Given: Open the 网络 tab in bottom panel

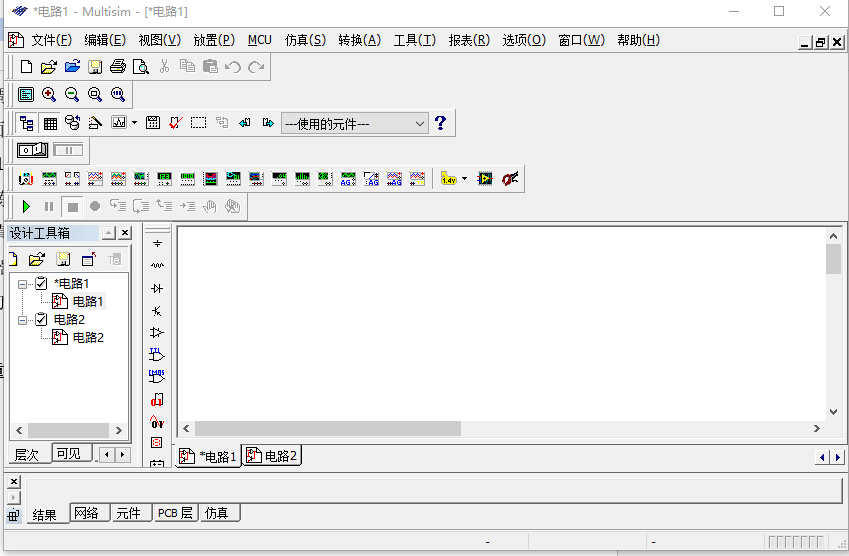Looking at the screenshot, I should tap(87, 514).
